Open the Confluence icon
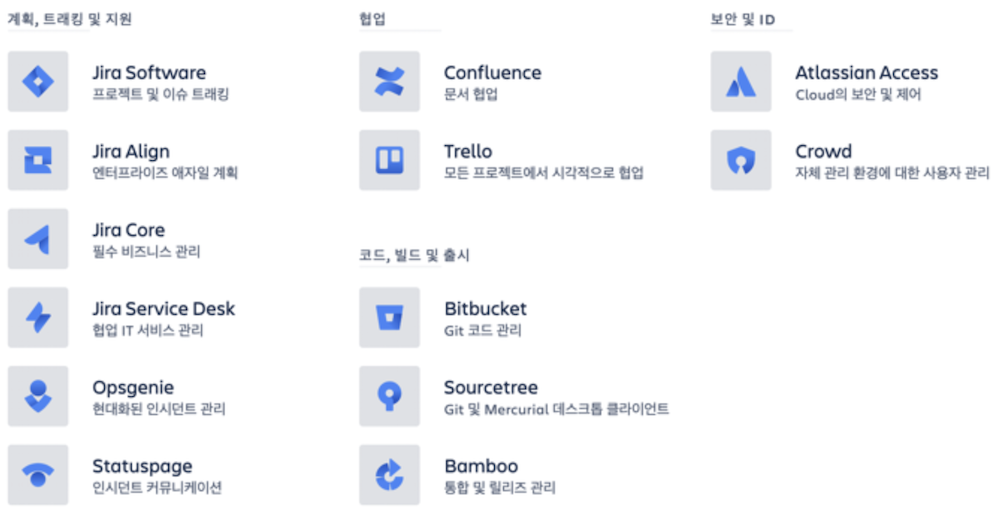1000x511 pixels. pyautogui.click(x=390, y=82)
